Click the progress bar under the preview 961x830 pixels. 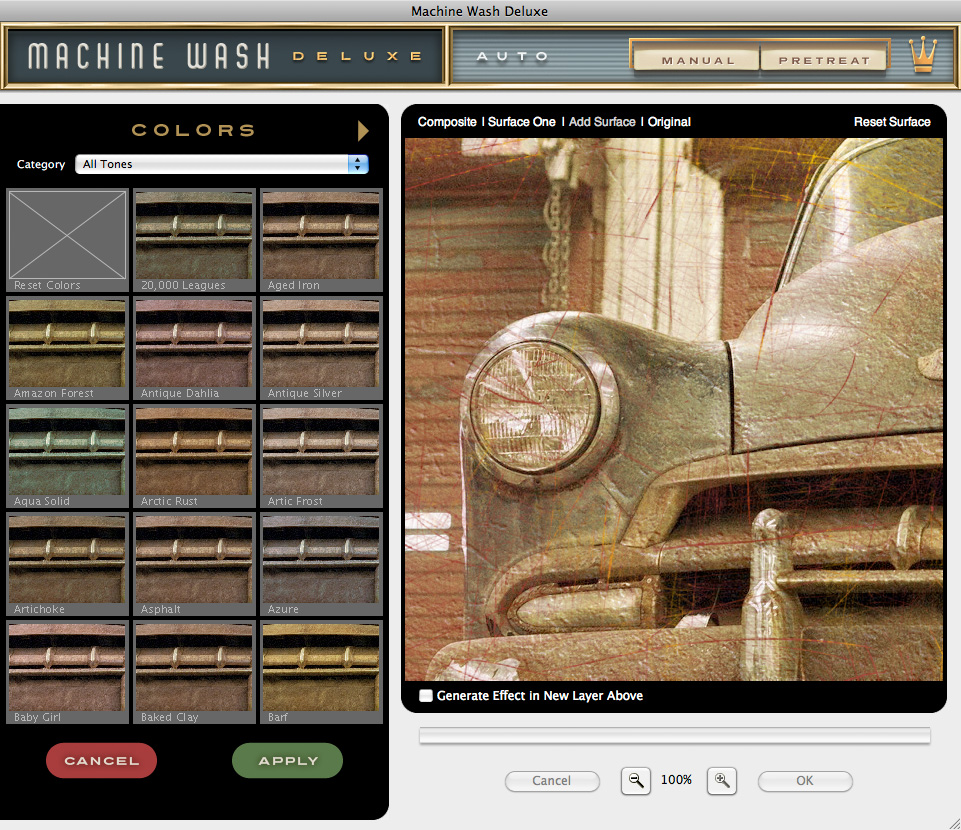pyautogui.click(x=674, y=736)
